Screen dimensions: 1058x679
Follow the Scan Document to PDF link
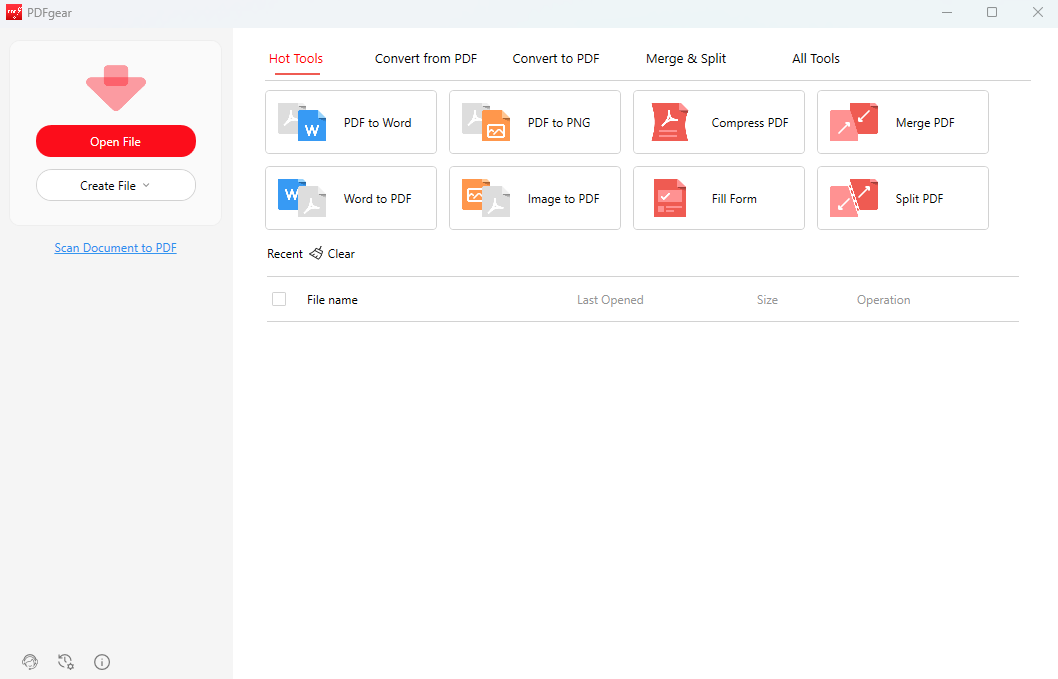click(115, 248)
